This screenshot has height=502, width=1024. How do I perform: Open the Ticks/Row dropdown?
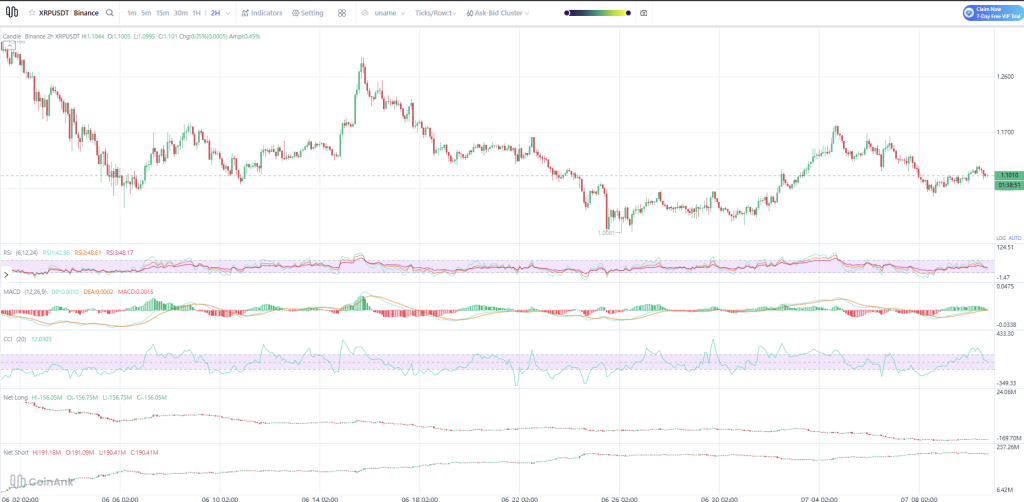[x=436, y=13]
